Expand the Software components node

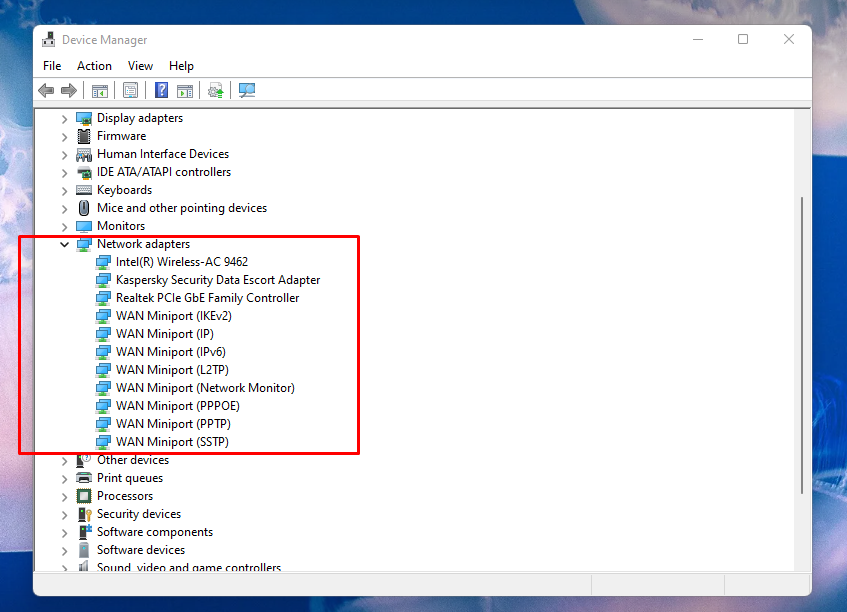click(x=64, y=533)
